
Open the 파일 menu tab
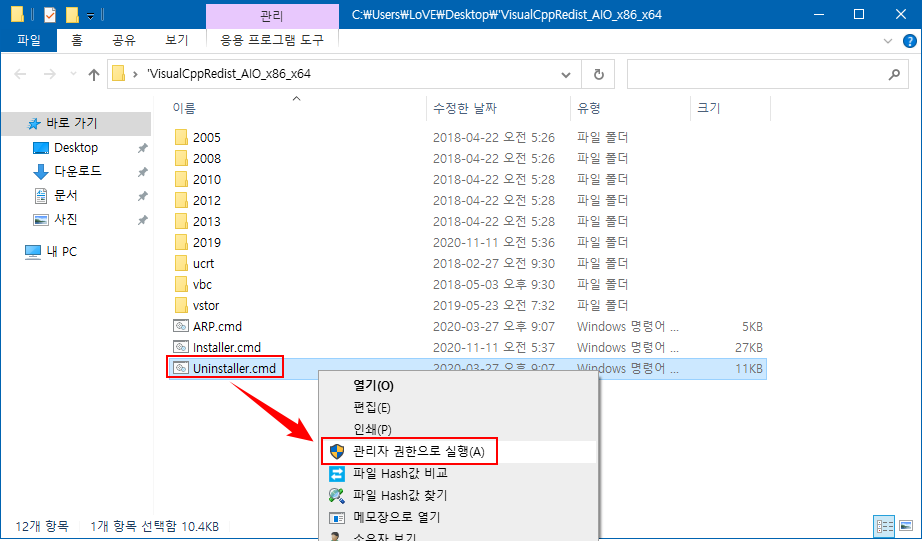[x=29, y=41]
